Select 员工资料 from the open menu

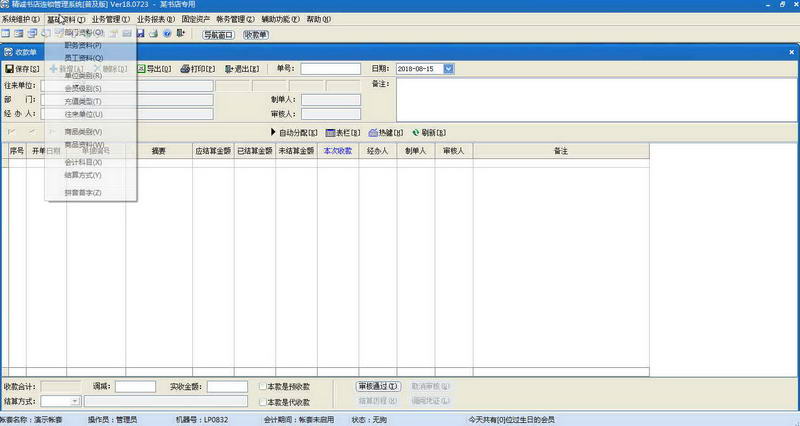tap(83, 59)
